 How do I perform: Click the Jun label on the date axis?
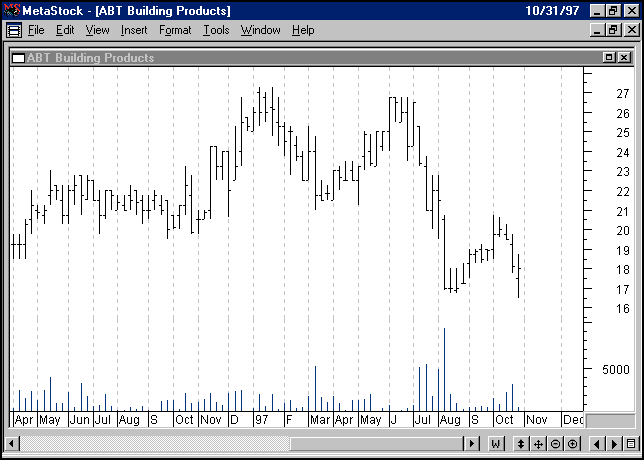(80, 420)
